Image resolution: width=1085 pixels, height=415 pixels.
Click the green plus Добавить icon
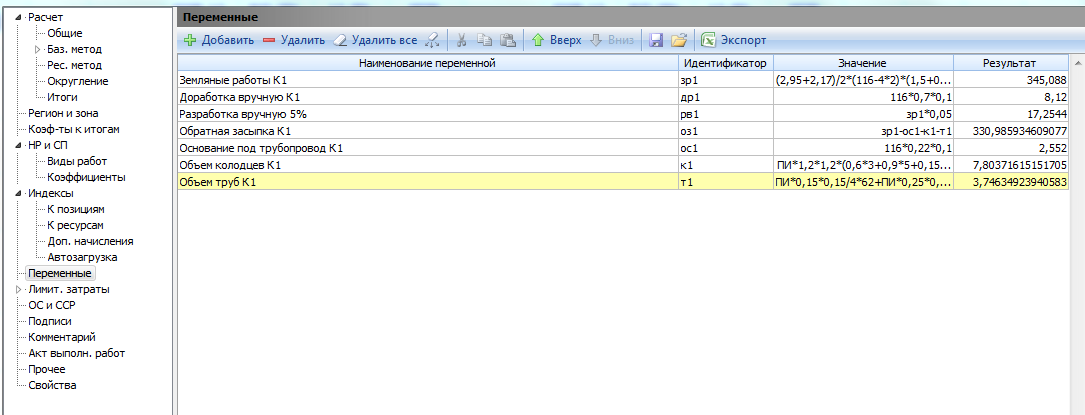(x=189, y=41)
